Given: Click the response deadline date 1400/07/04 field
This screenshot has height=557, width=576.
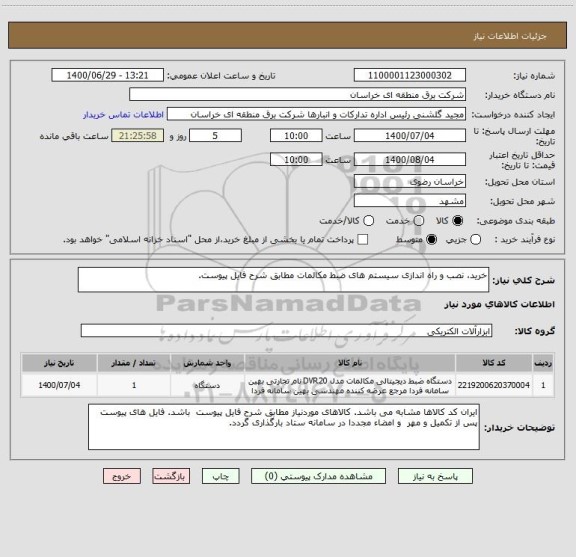Looking at the screenshot, I should [x=410, y=136].
